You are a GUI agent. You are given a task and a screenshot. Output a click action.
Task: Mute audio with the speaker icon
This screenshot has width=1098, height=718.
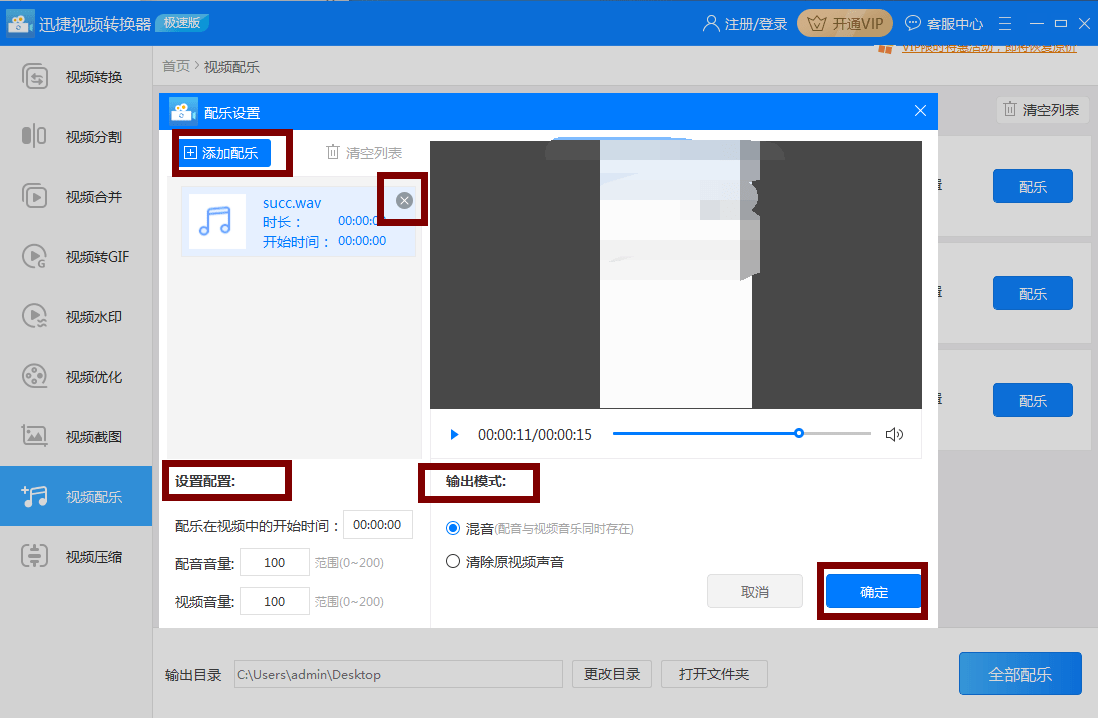pyautogui.click(x=894, y=434)
